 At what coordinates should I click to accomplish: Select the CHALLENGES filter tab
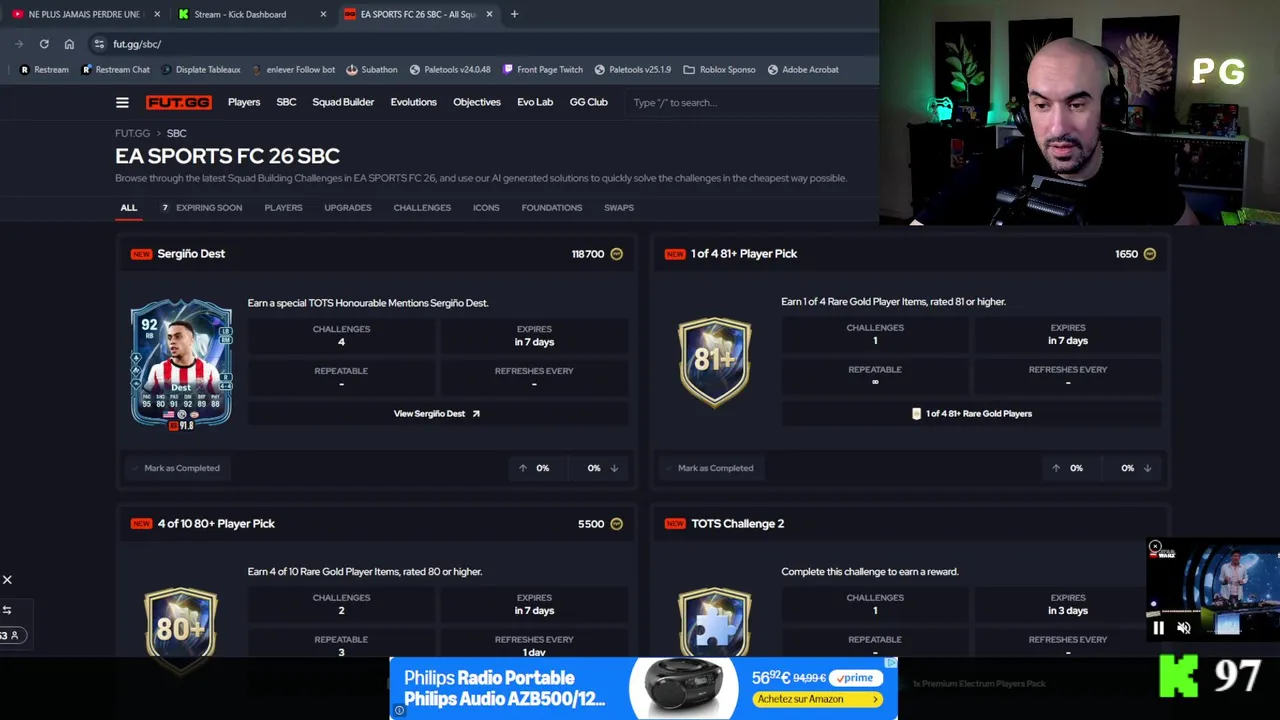point(422,208)
